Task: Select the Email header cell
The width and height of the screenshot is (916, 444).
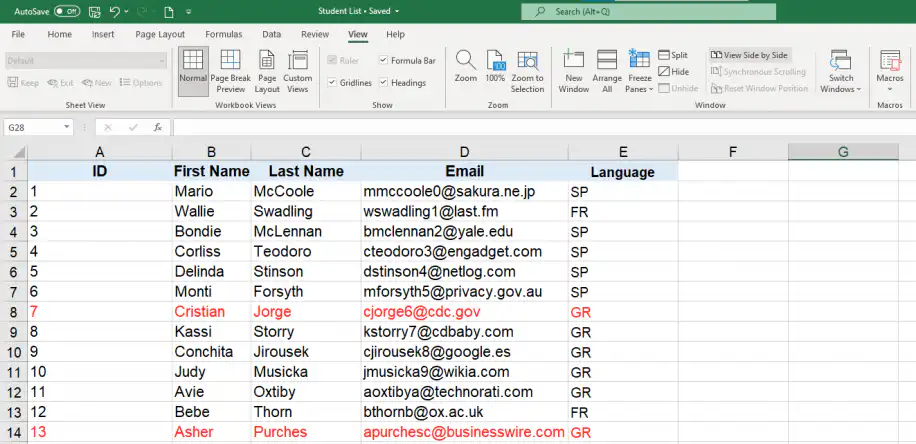Action: click(464, 171)
